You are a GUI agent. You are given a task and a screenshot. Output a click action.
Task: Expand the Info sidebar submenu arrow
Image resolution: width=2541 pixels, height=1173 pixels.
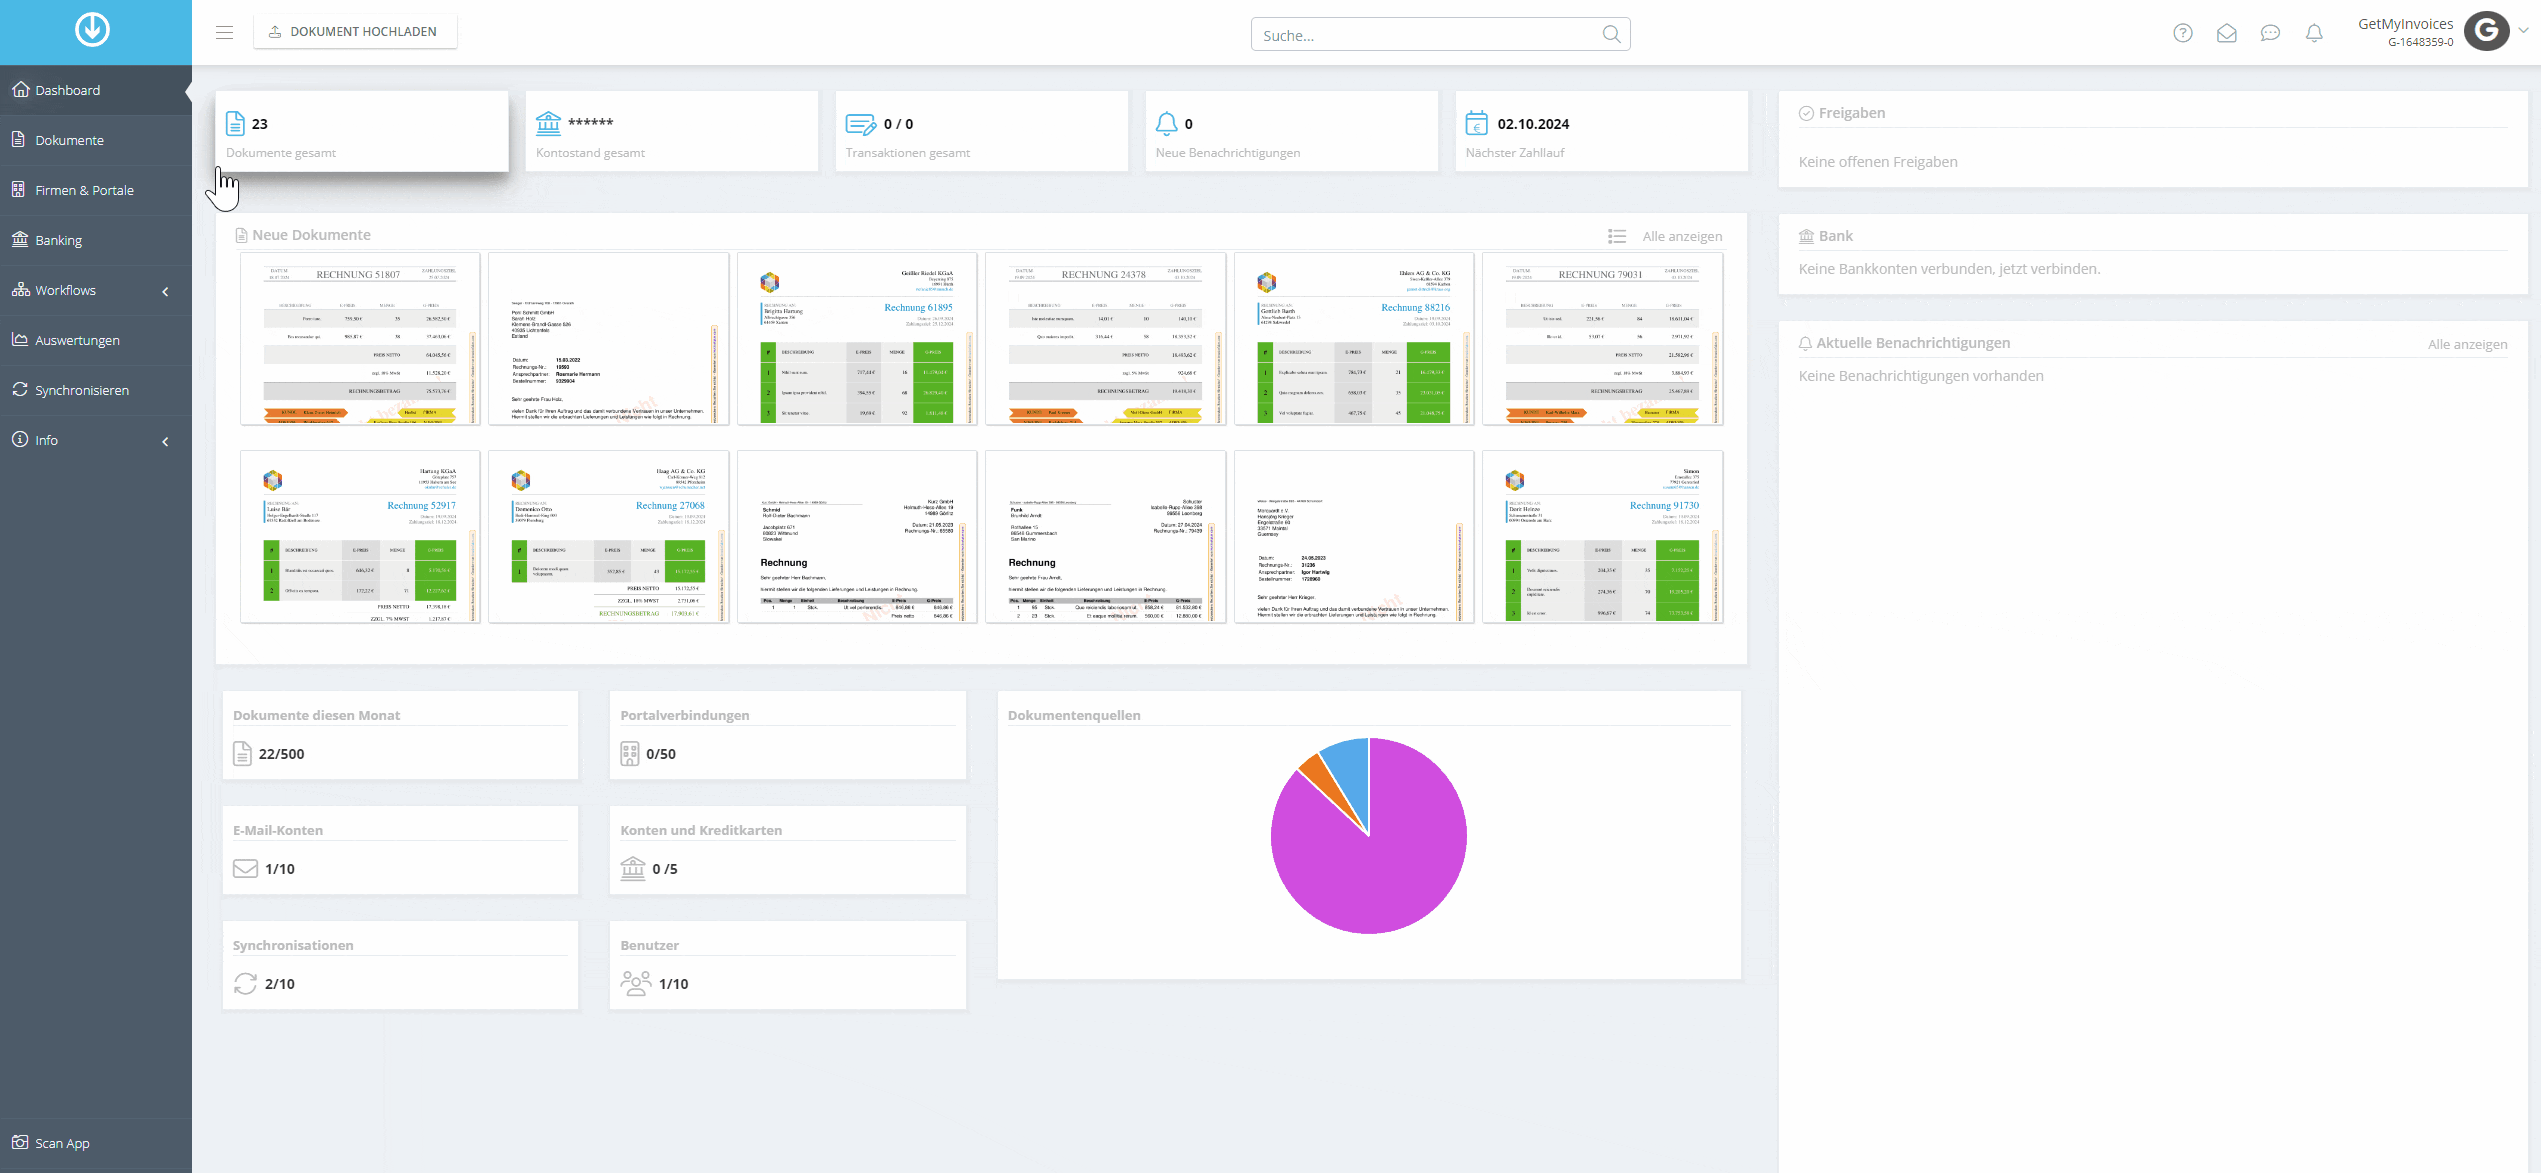[165, 441]
